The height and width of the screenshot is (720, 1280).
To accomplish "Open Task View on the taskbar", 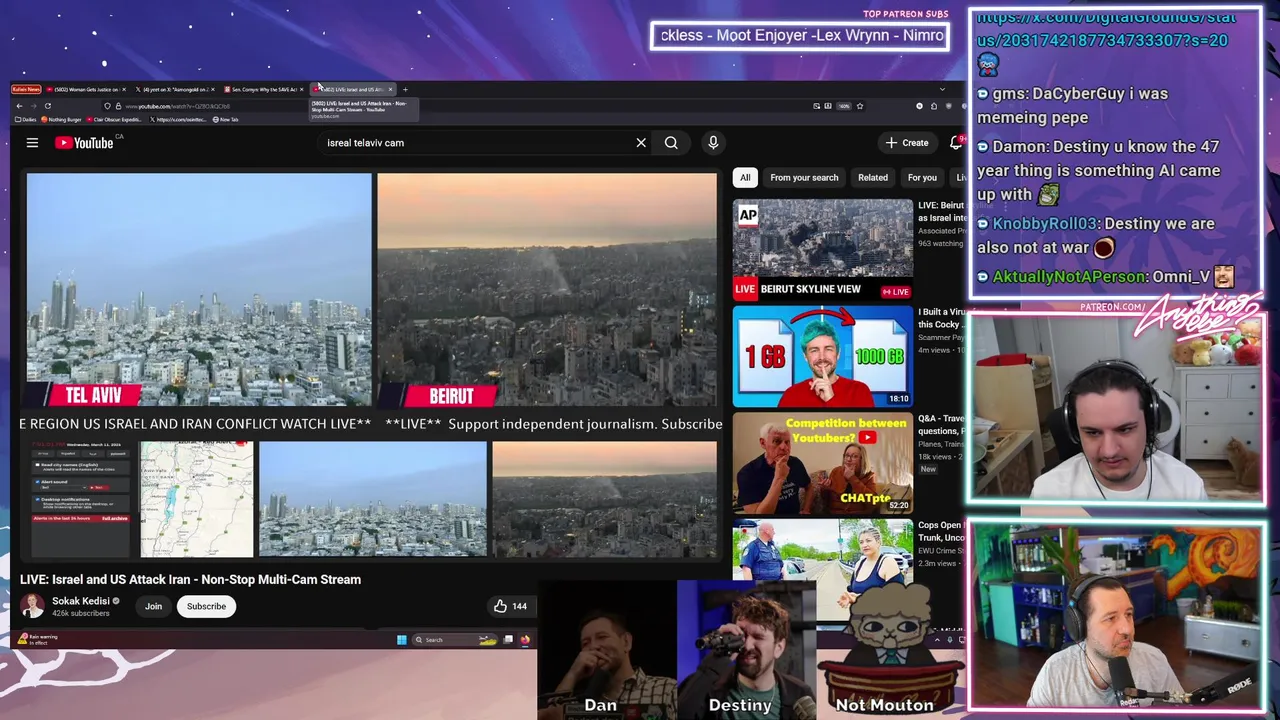I will tap(508, 640).
